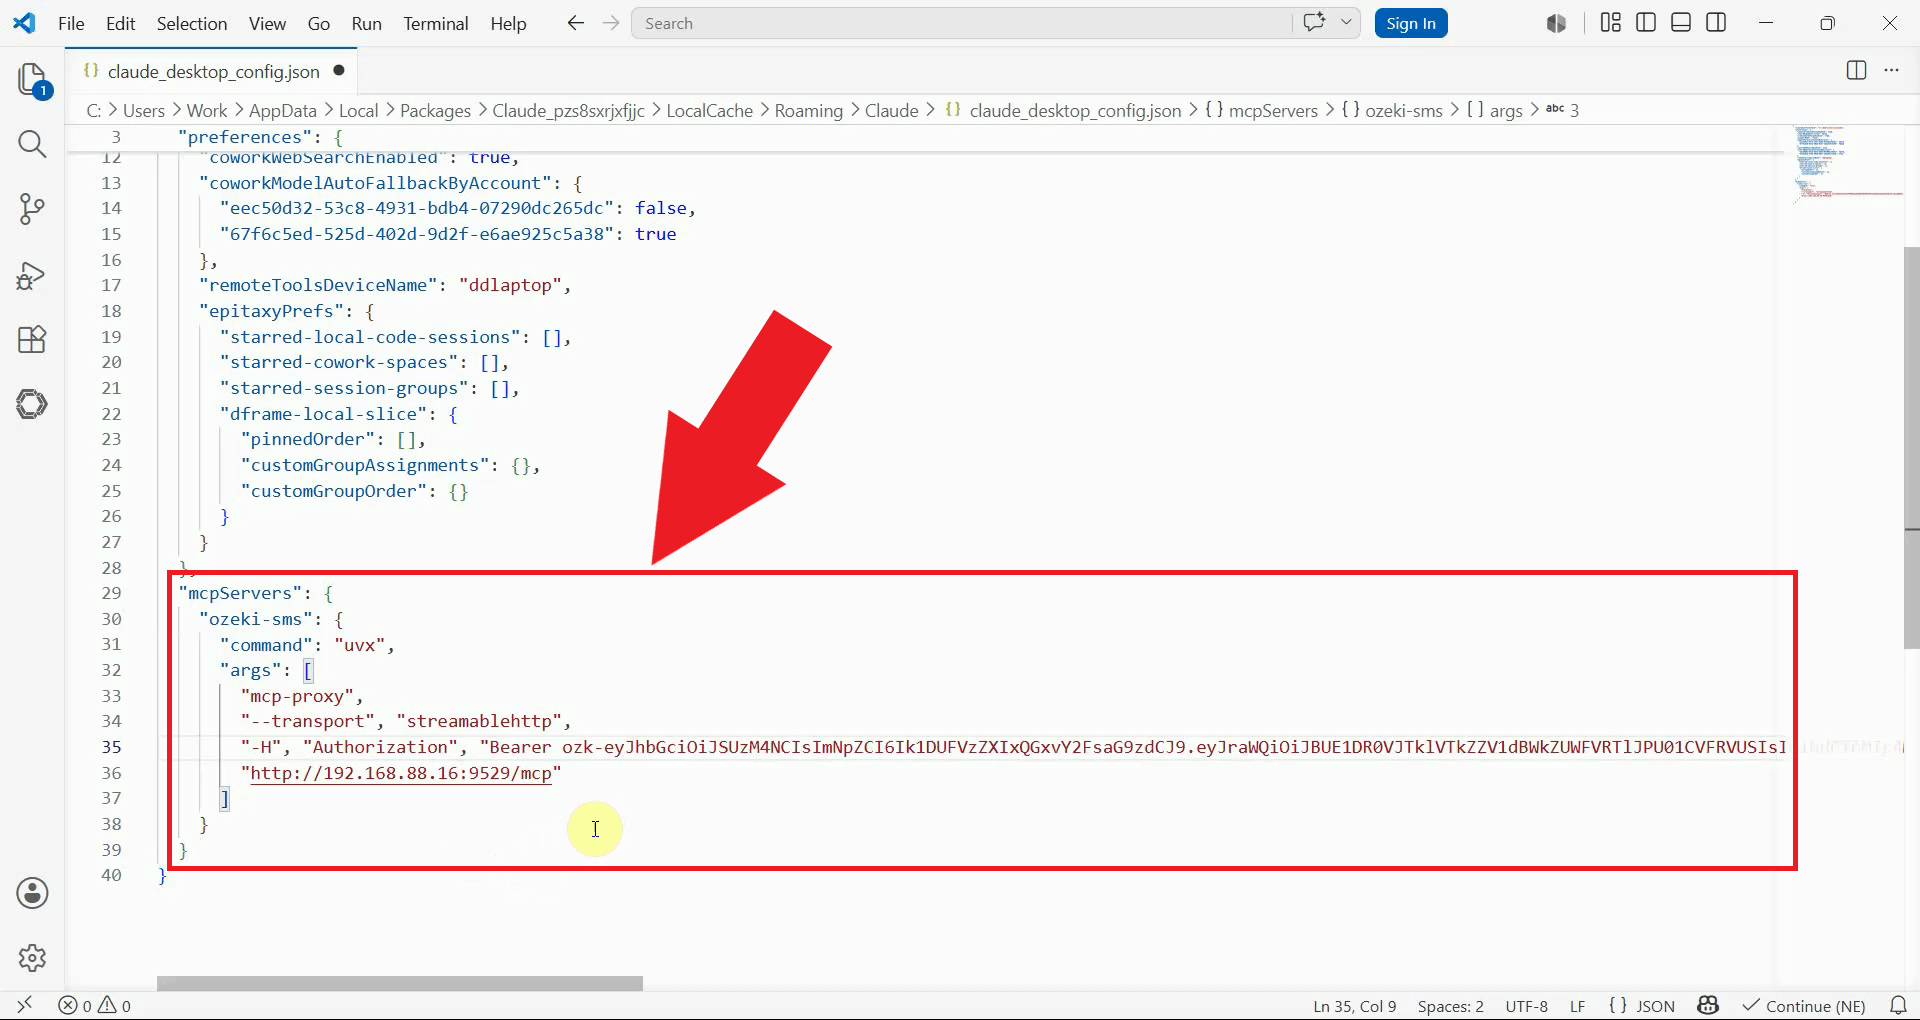This screenshot has height=1020, width=1920.
Task: Open the Extensions view
Action: click(x=32, y=340)
